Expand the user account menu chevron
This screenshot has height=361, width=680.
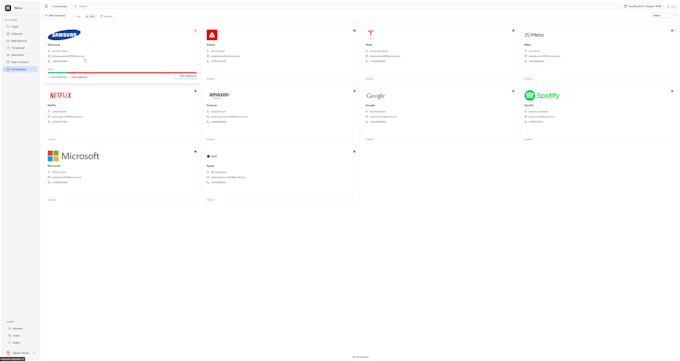[34, 353]
